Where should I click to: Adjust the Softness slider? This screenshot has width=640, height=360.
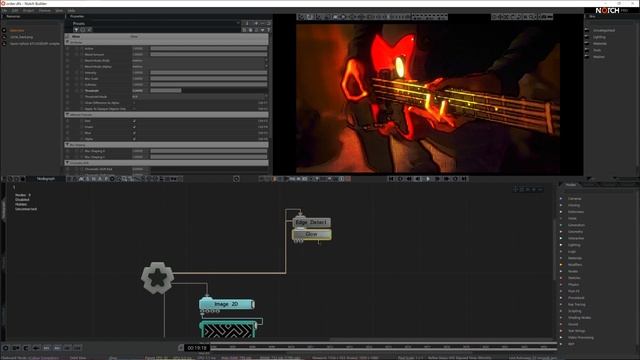click(x=209, y=84)
